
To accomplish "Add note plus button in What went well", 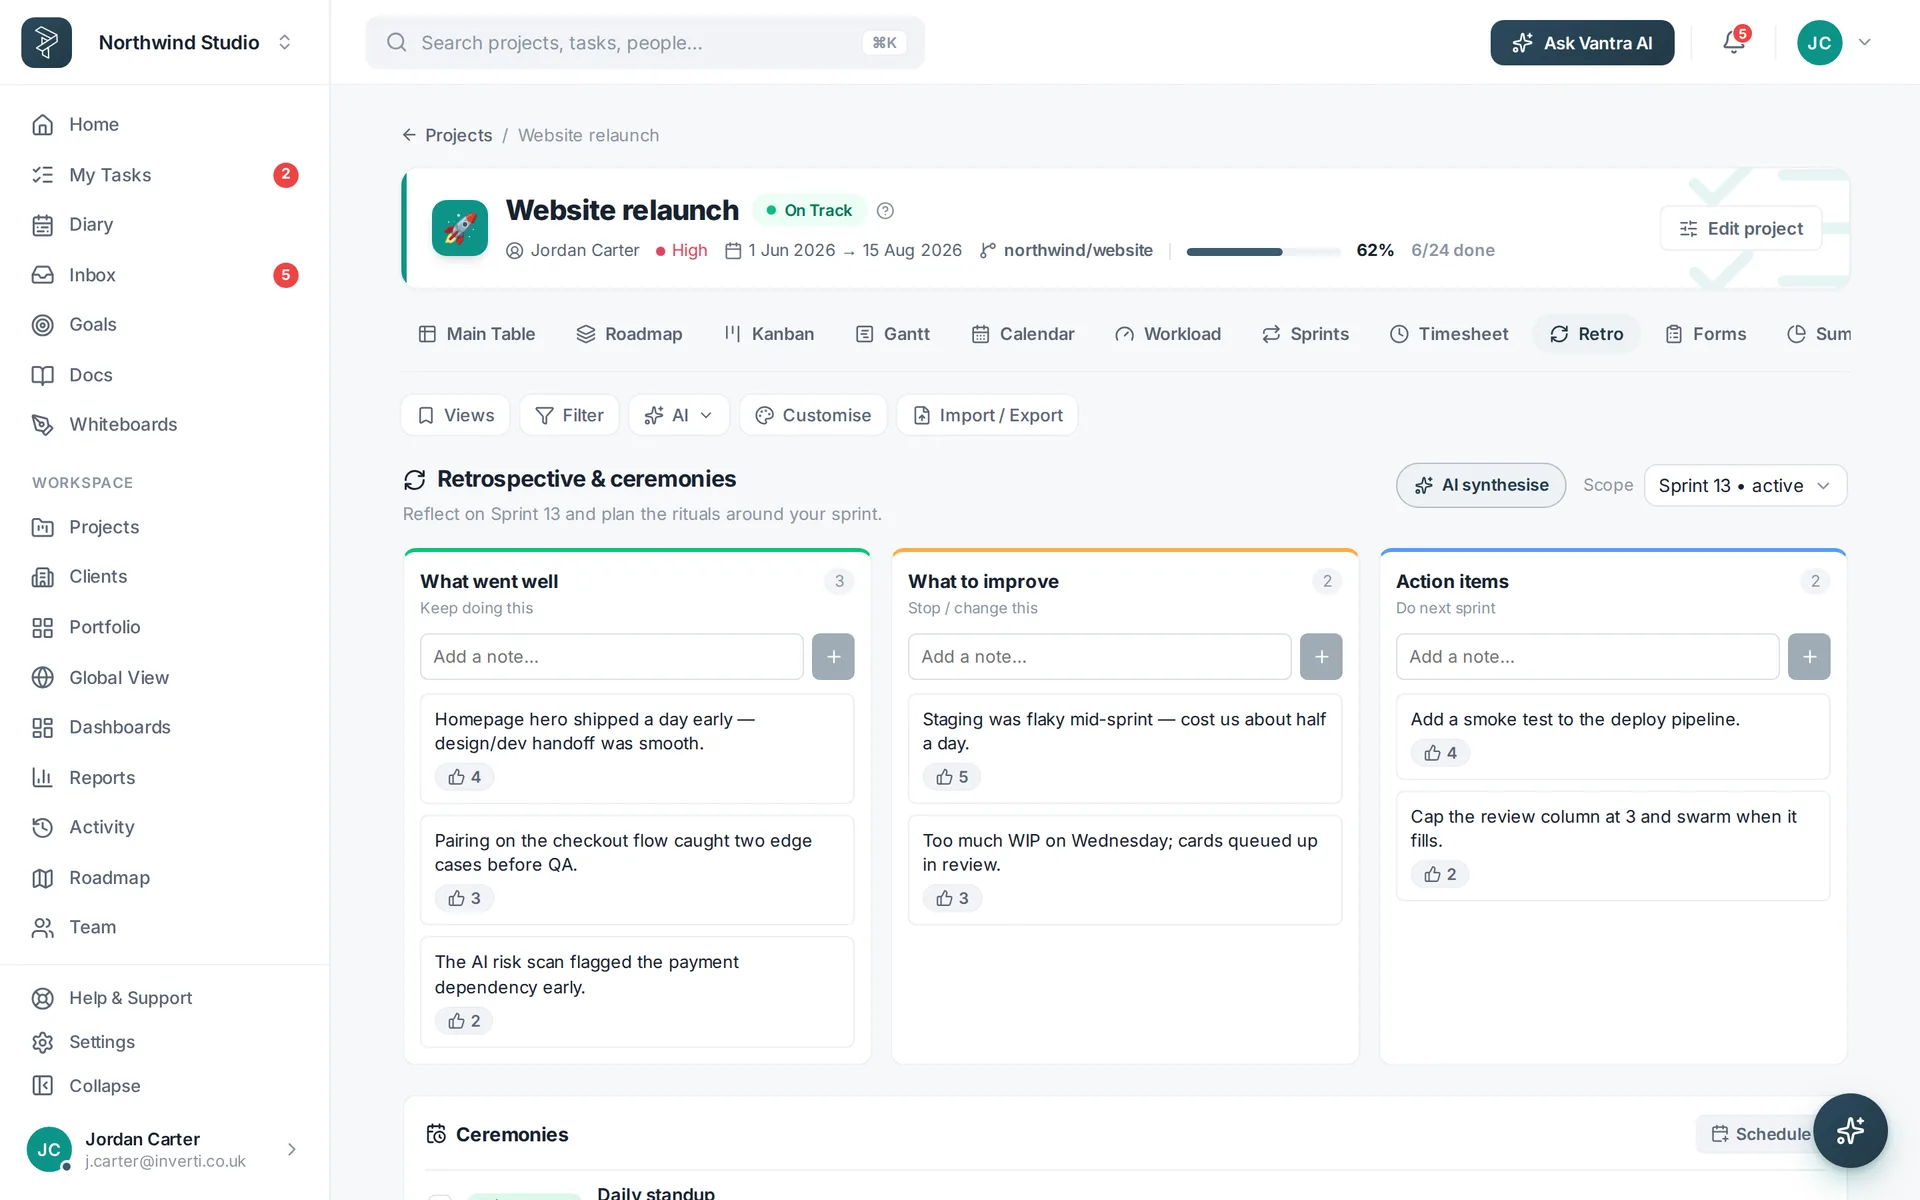I will click(833, 657).
